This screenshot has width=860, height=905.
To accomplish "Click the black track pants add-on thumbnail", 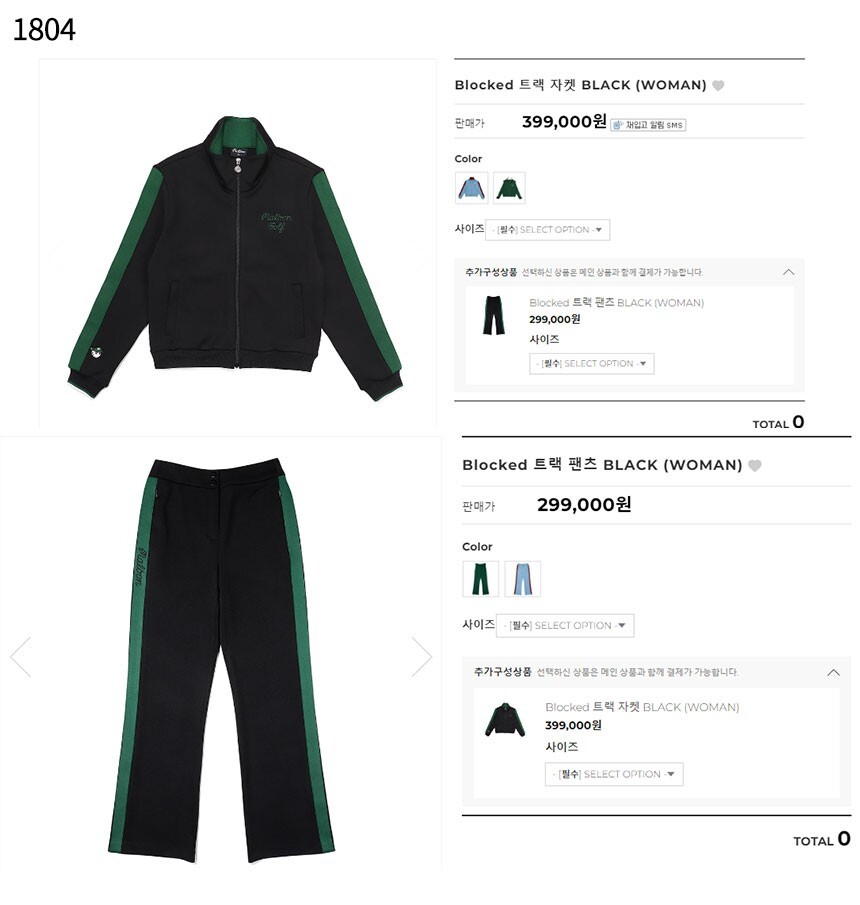I will pyautogui.click(x=493, y=315).
